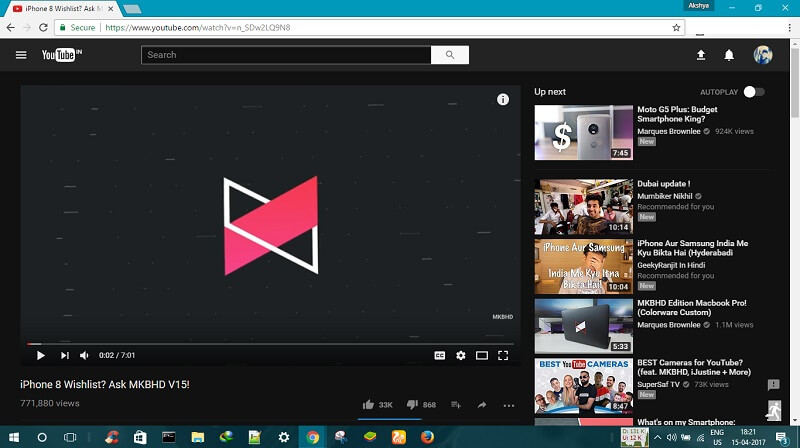Go back in browser history
This screenshot has width=800, height=448.
(11, 28)
